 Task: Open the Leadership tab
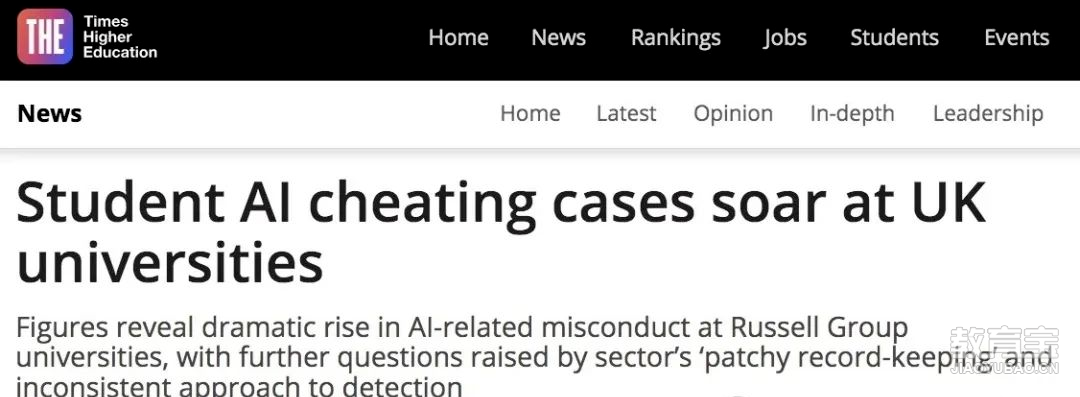tap(988, 114)
